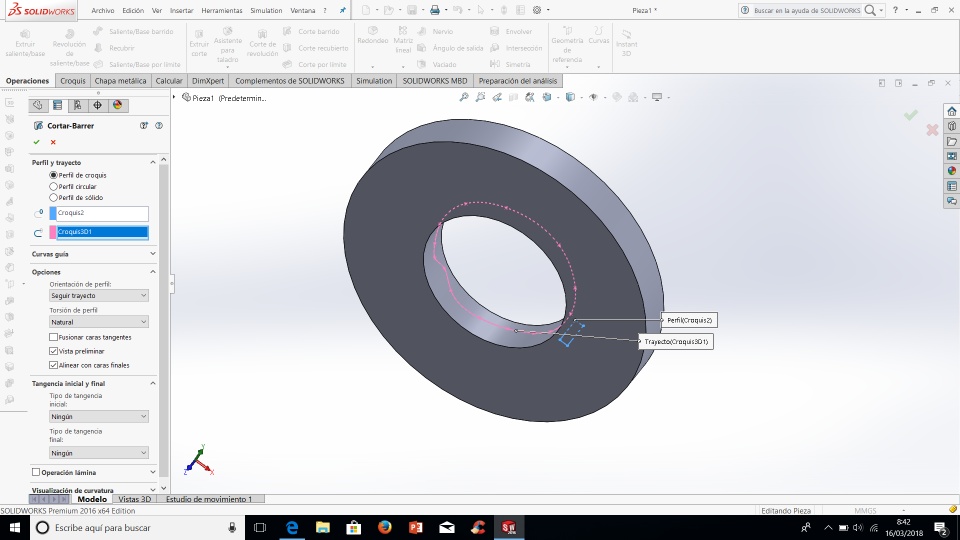Click the Croquis2 profile selection box
Viewport: 960px width, 540px height.
pyautogui.click(x=102, y=213)
